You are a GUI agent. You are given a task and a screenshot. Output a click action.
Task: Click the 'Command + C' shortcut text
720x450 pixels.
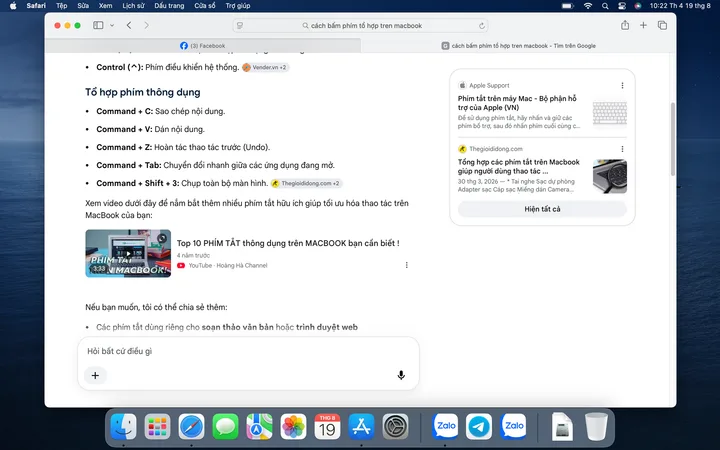tap(124, 111)
